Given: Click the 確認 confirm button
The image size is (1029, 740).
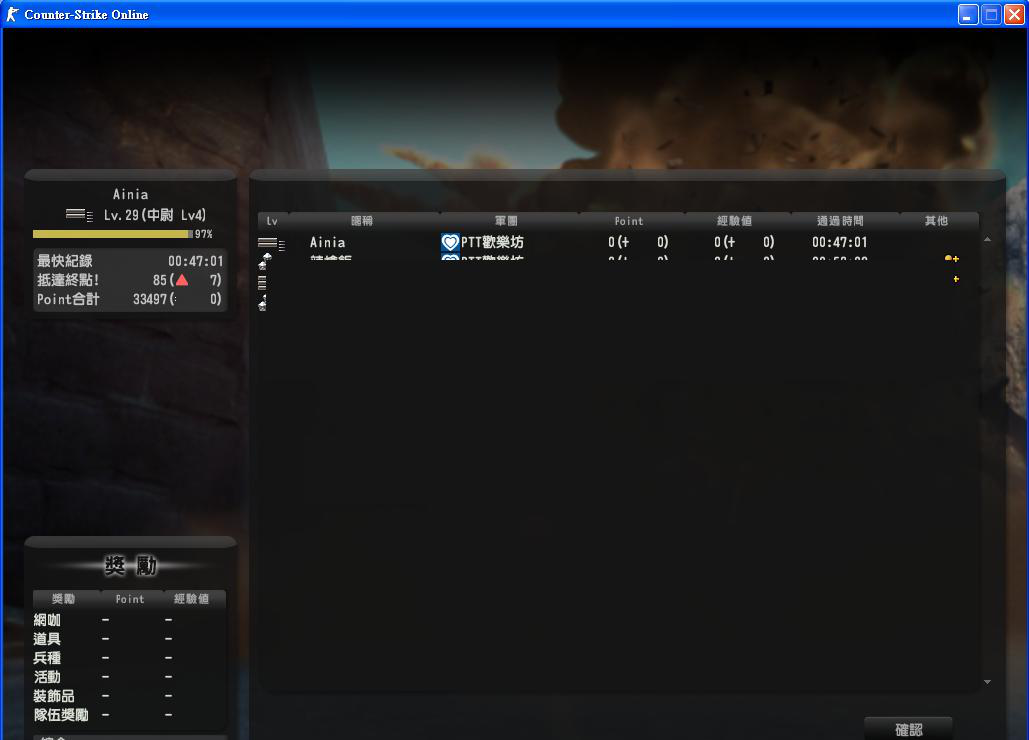Looking at the screenshot, I should pos(908,729).
